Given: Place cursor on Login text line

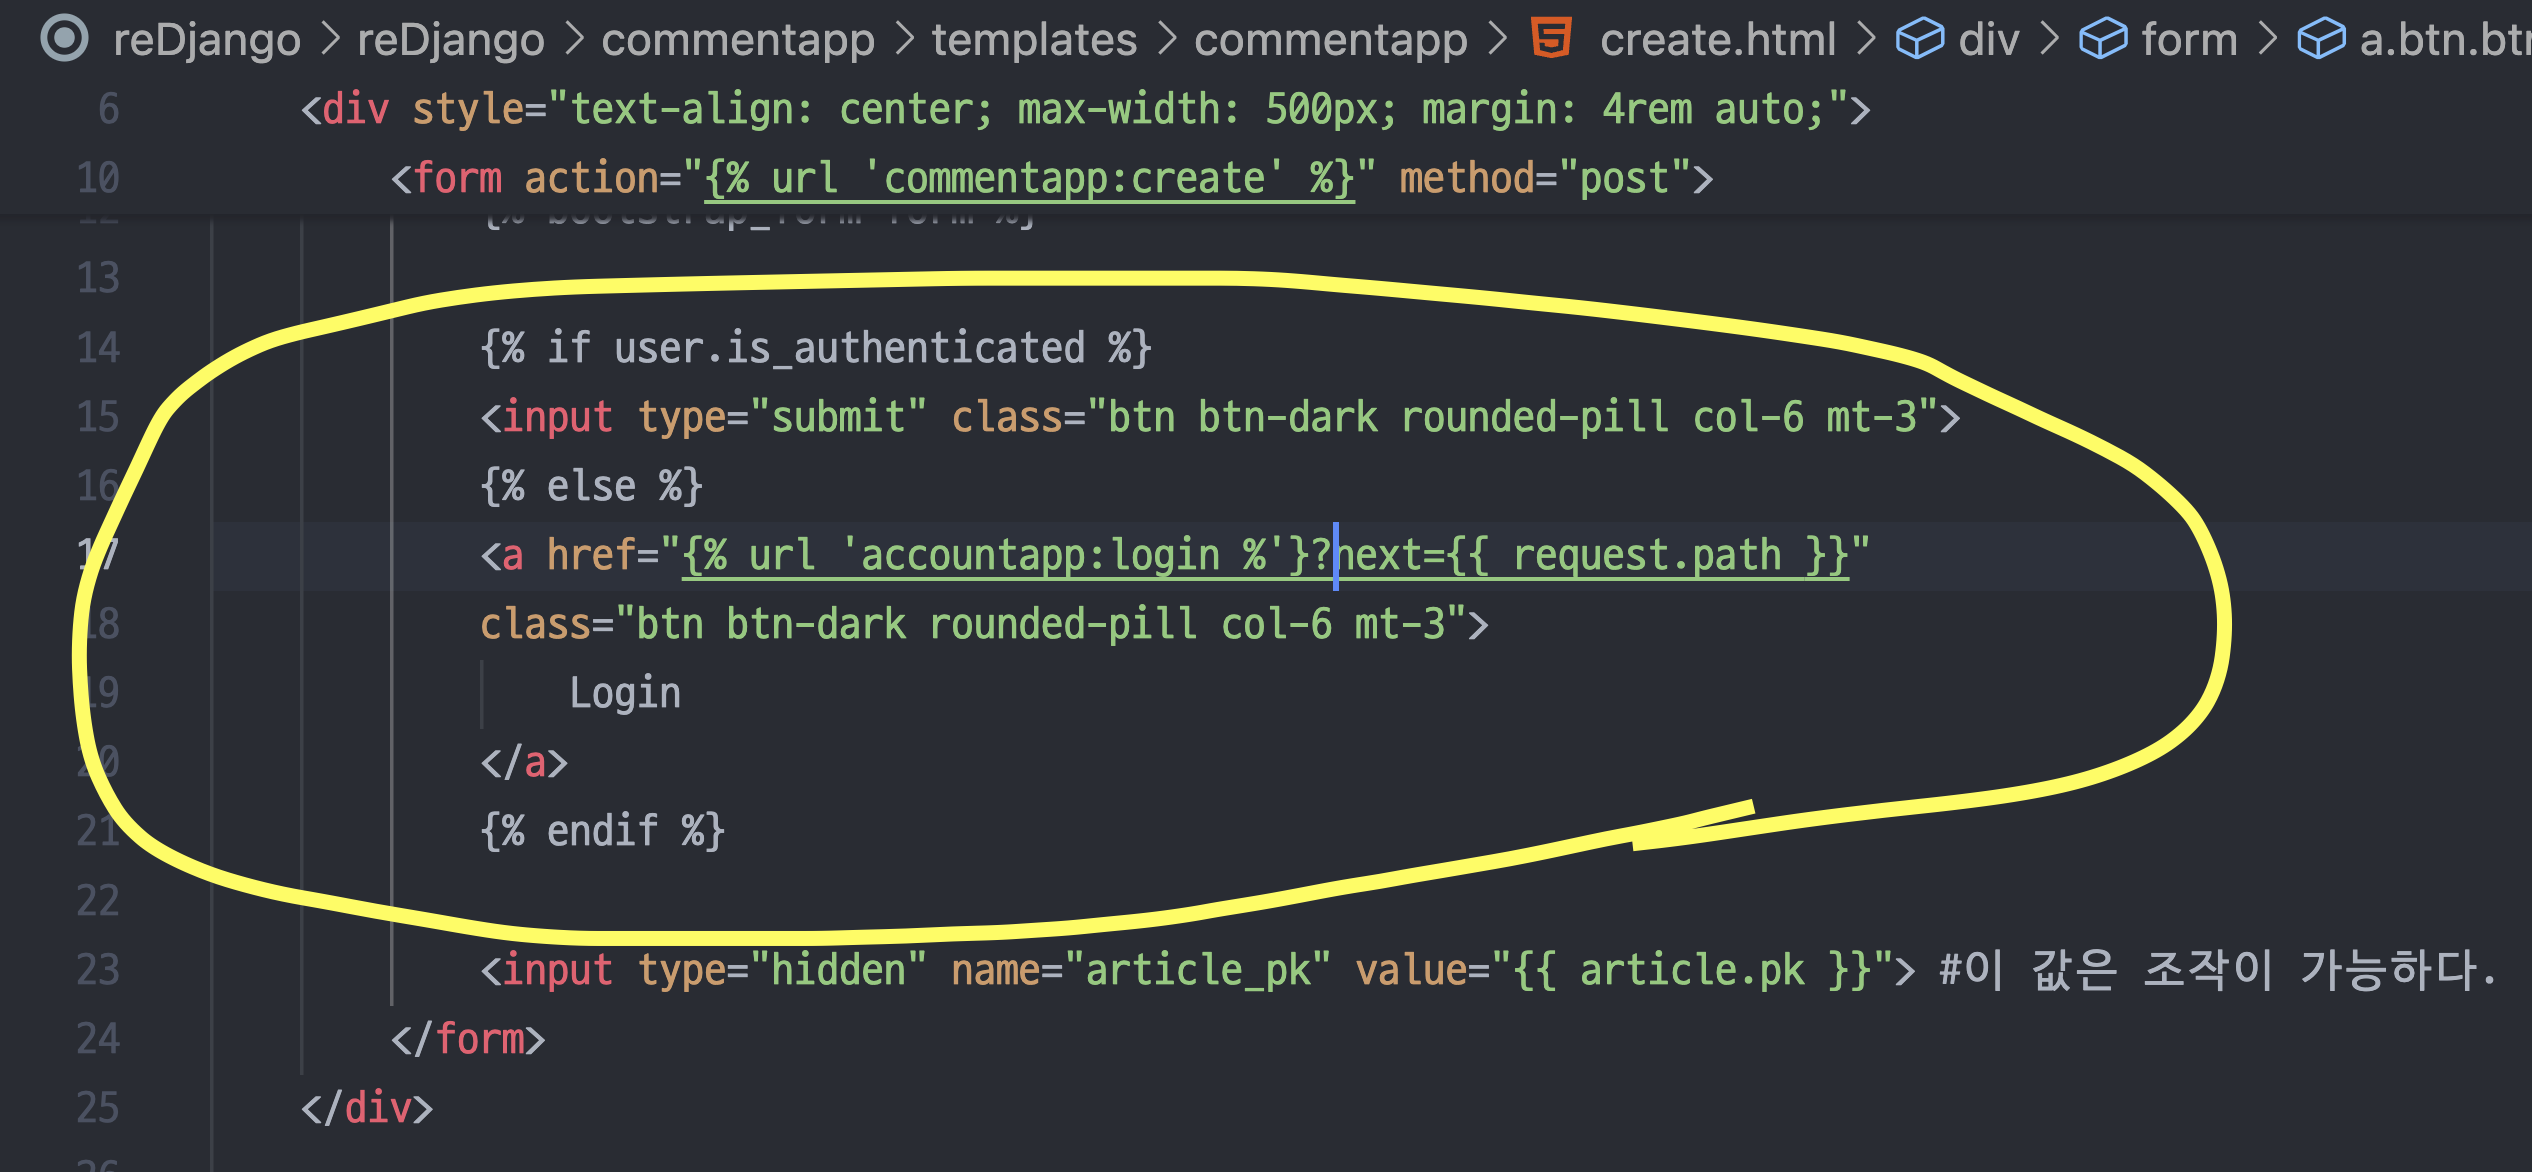Looking at the screenshot, I should click(625, 693).
